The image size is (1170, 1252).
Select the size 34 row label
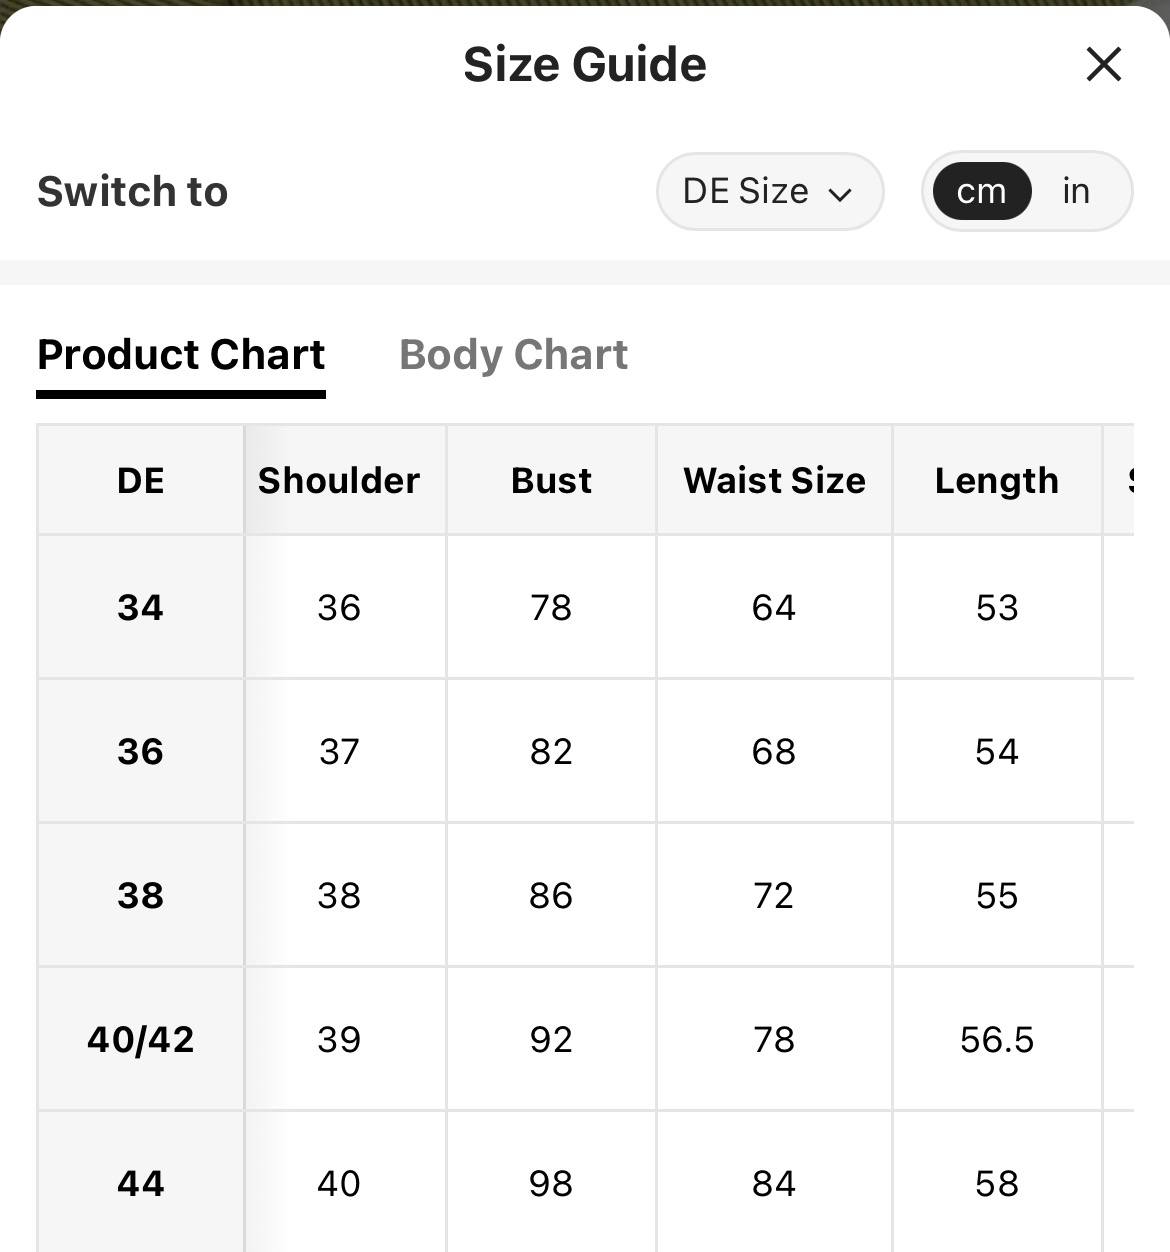pyautogui.click(x=140, y=607)
